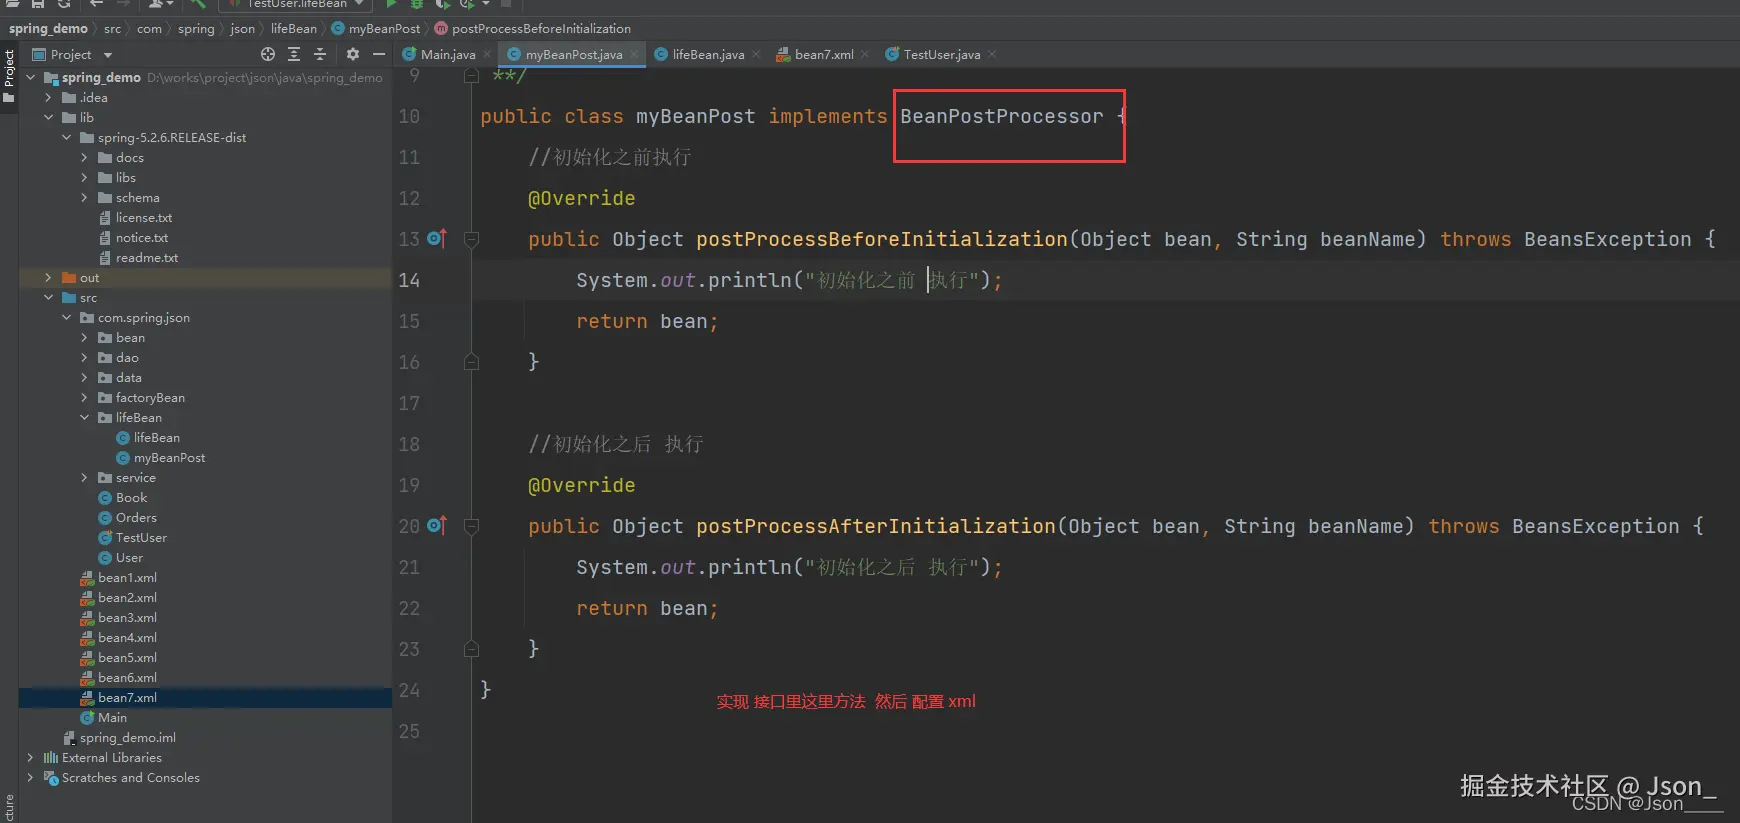This screenshot has width=1740, height=823.
Task: Hide the Project panel with the minus icon
Action: 379,54
